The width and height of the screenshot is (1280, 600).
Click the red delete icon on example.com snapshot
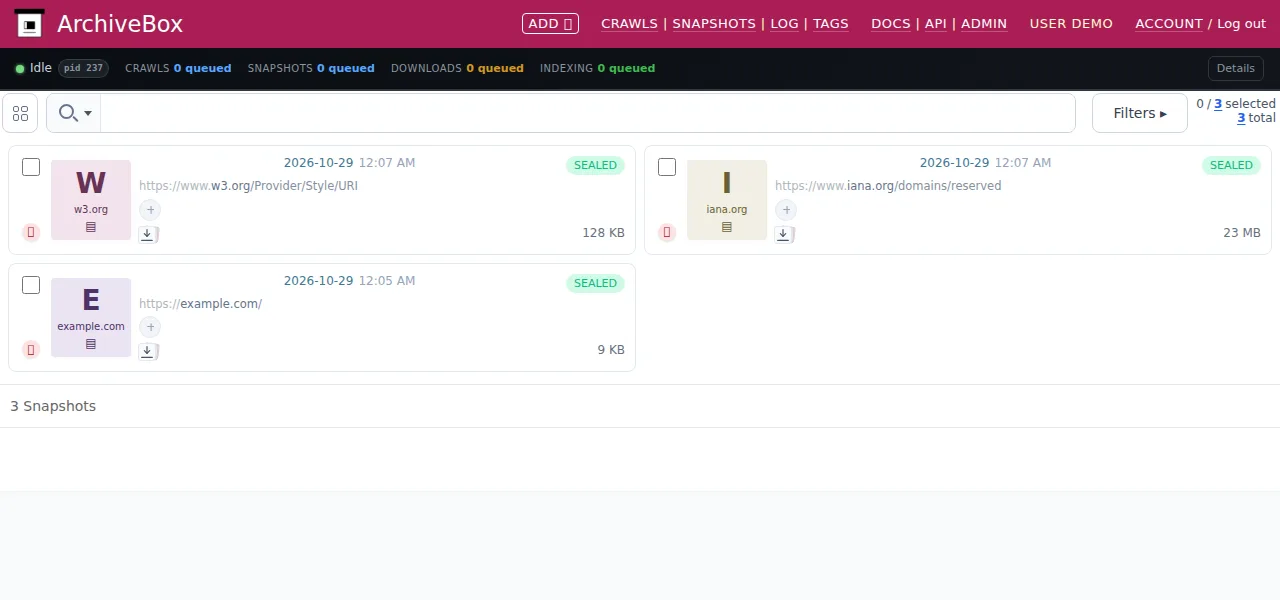(x=31, y=350)
